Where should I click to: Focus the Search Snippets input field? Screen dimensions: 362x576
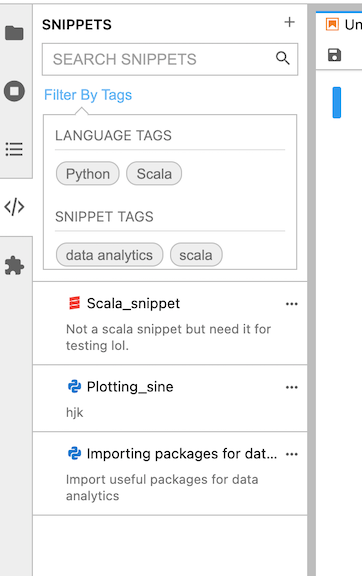pyautogui.click(x=170, y=60)
